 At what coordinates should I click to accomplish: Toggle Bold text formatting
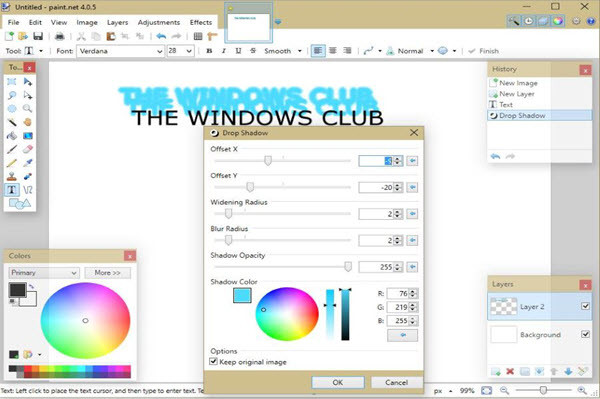pos(209,51)
